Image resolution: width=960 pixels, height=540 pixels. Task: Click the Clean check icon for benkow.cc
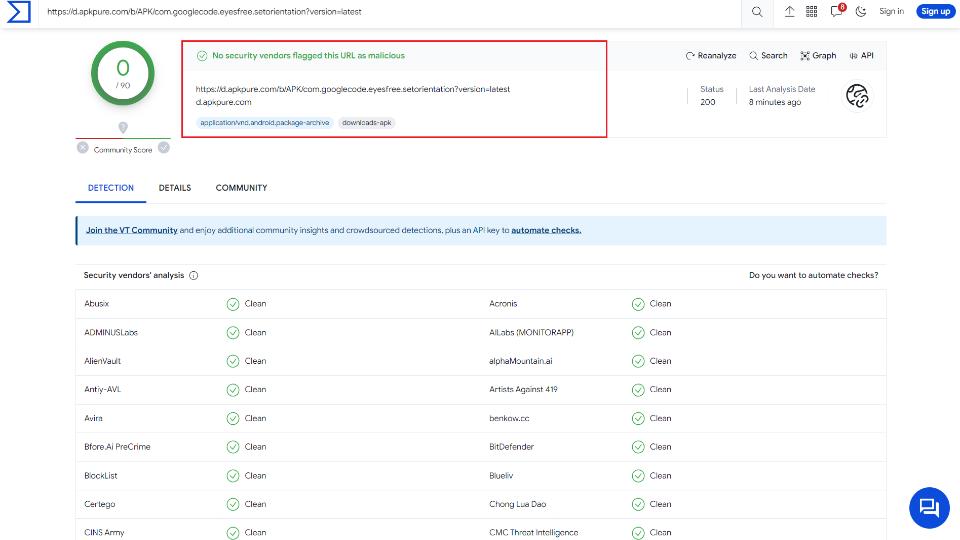(x=638, y=418)
